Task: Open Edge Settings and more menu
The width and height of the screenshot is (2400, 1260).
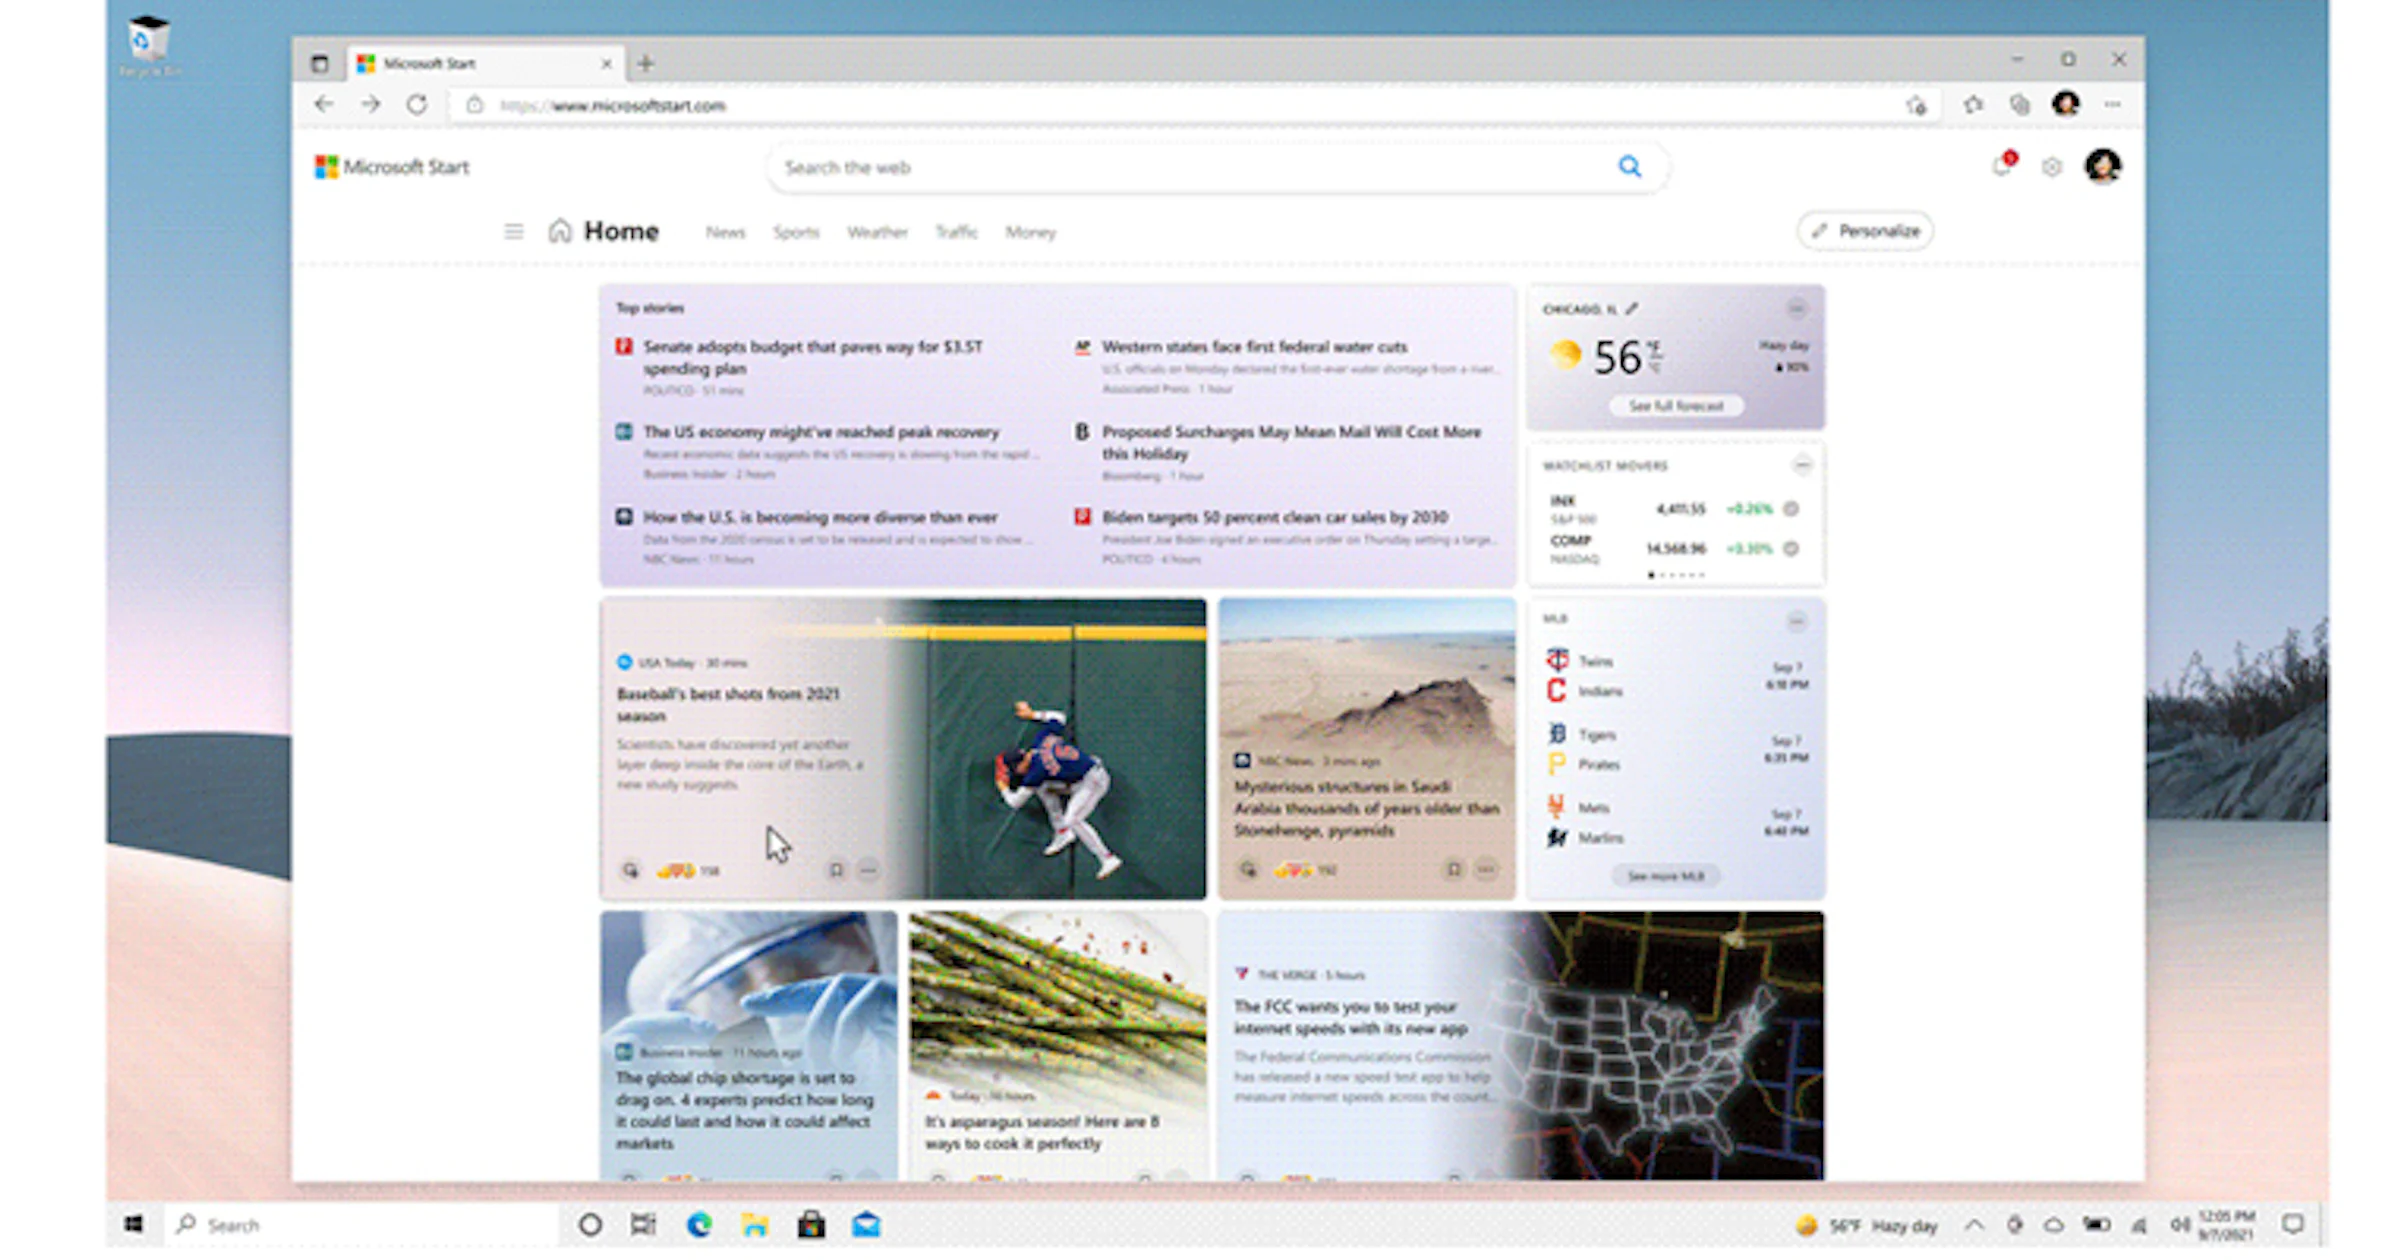Action: (2114, 104)
